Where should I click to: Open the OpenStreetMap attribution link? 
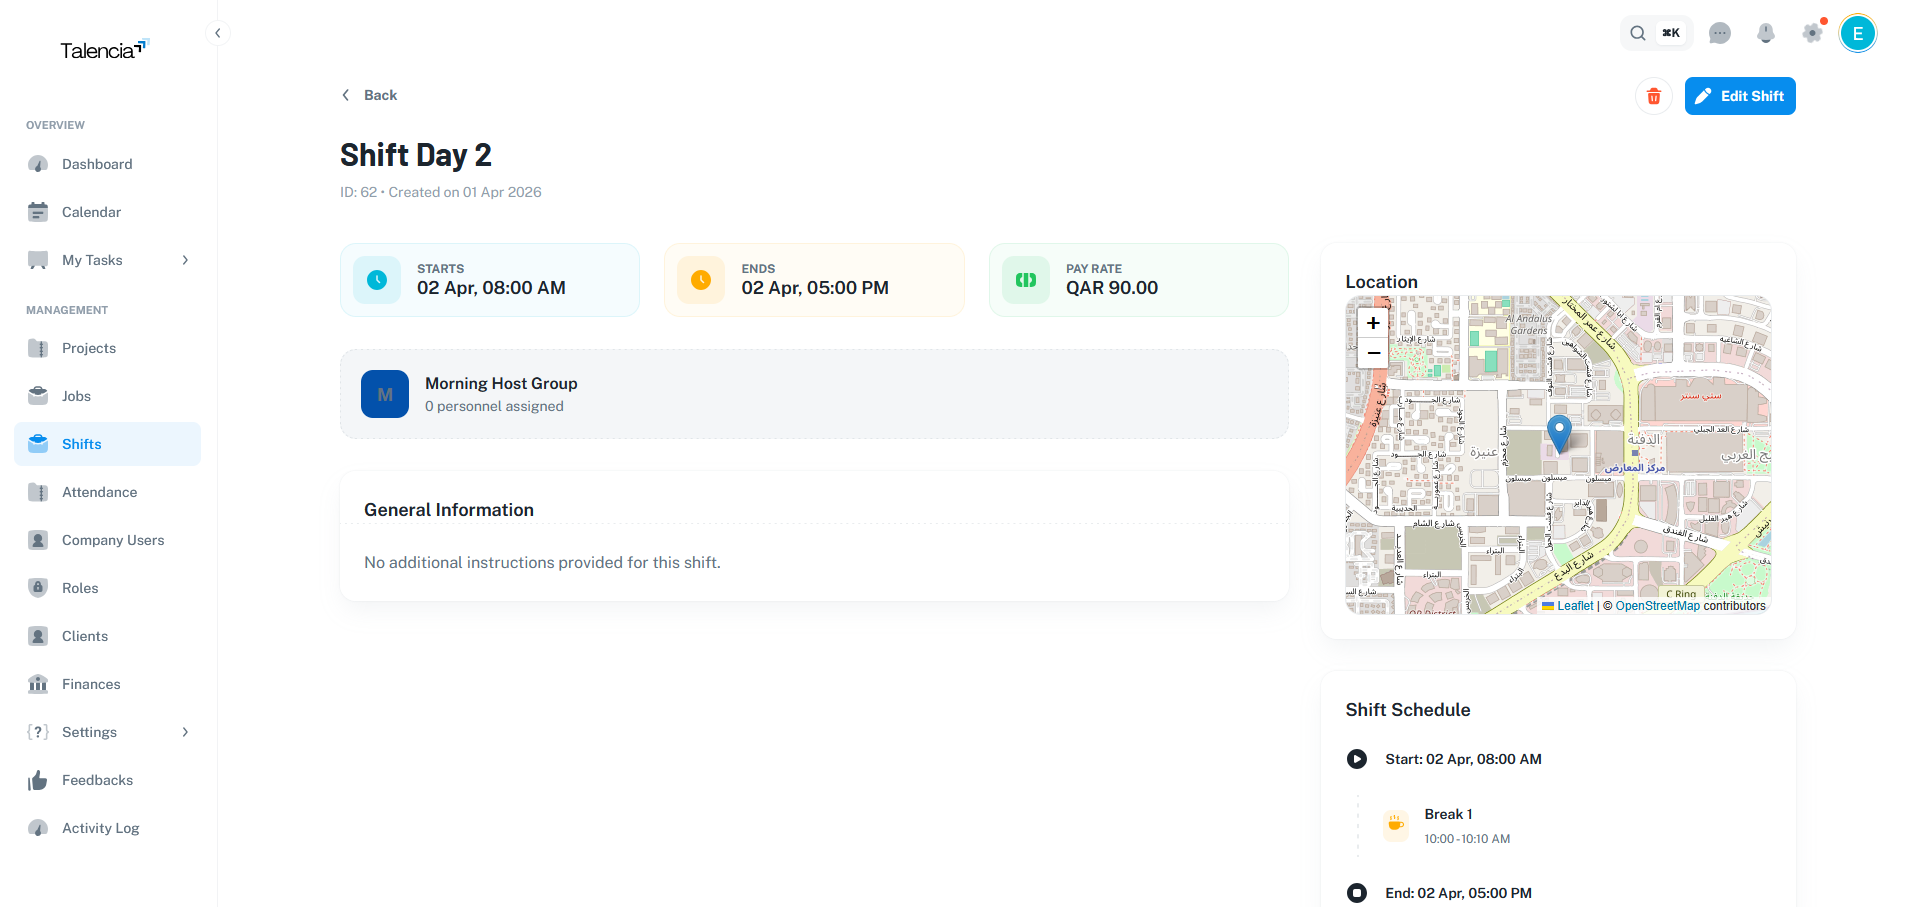[x=1656, y=605]
